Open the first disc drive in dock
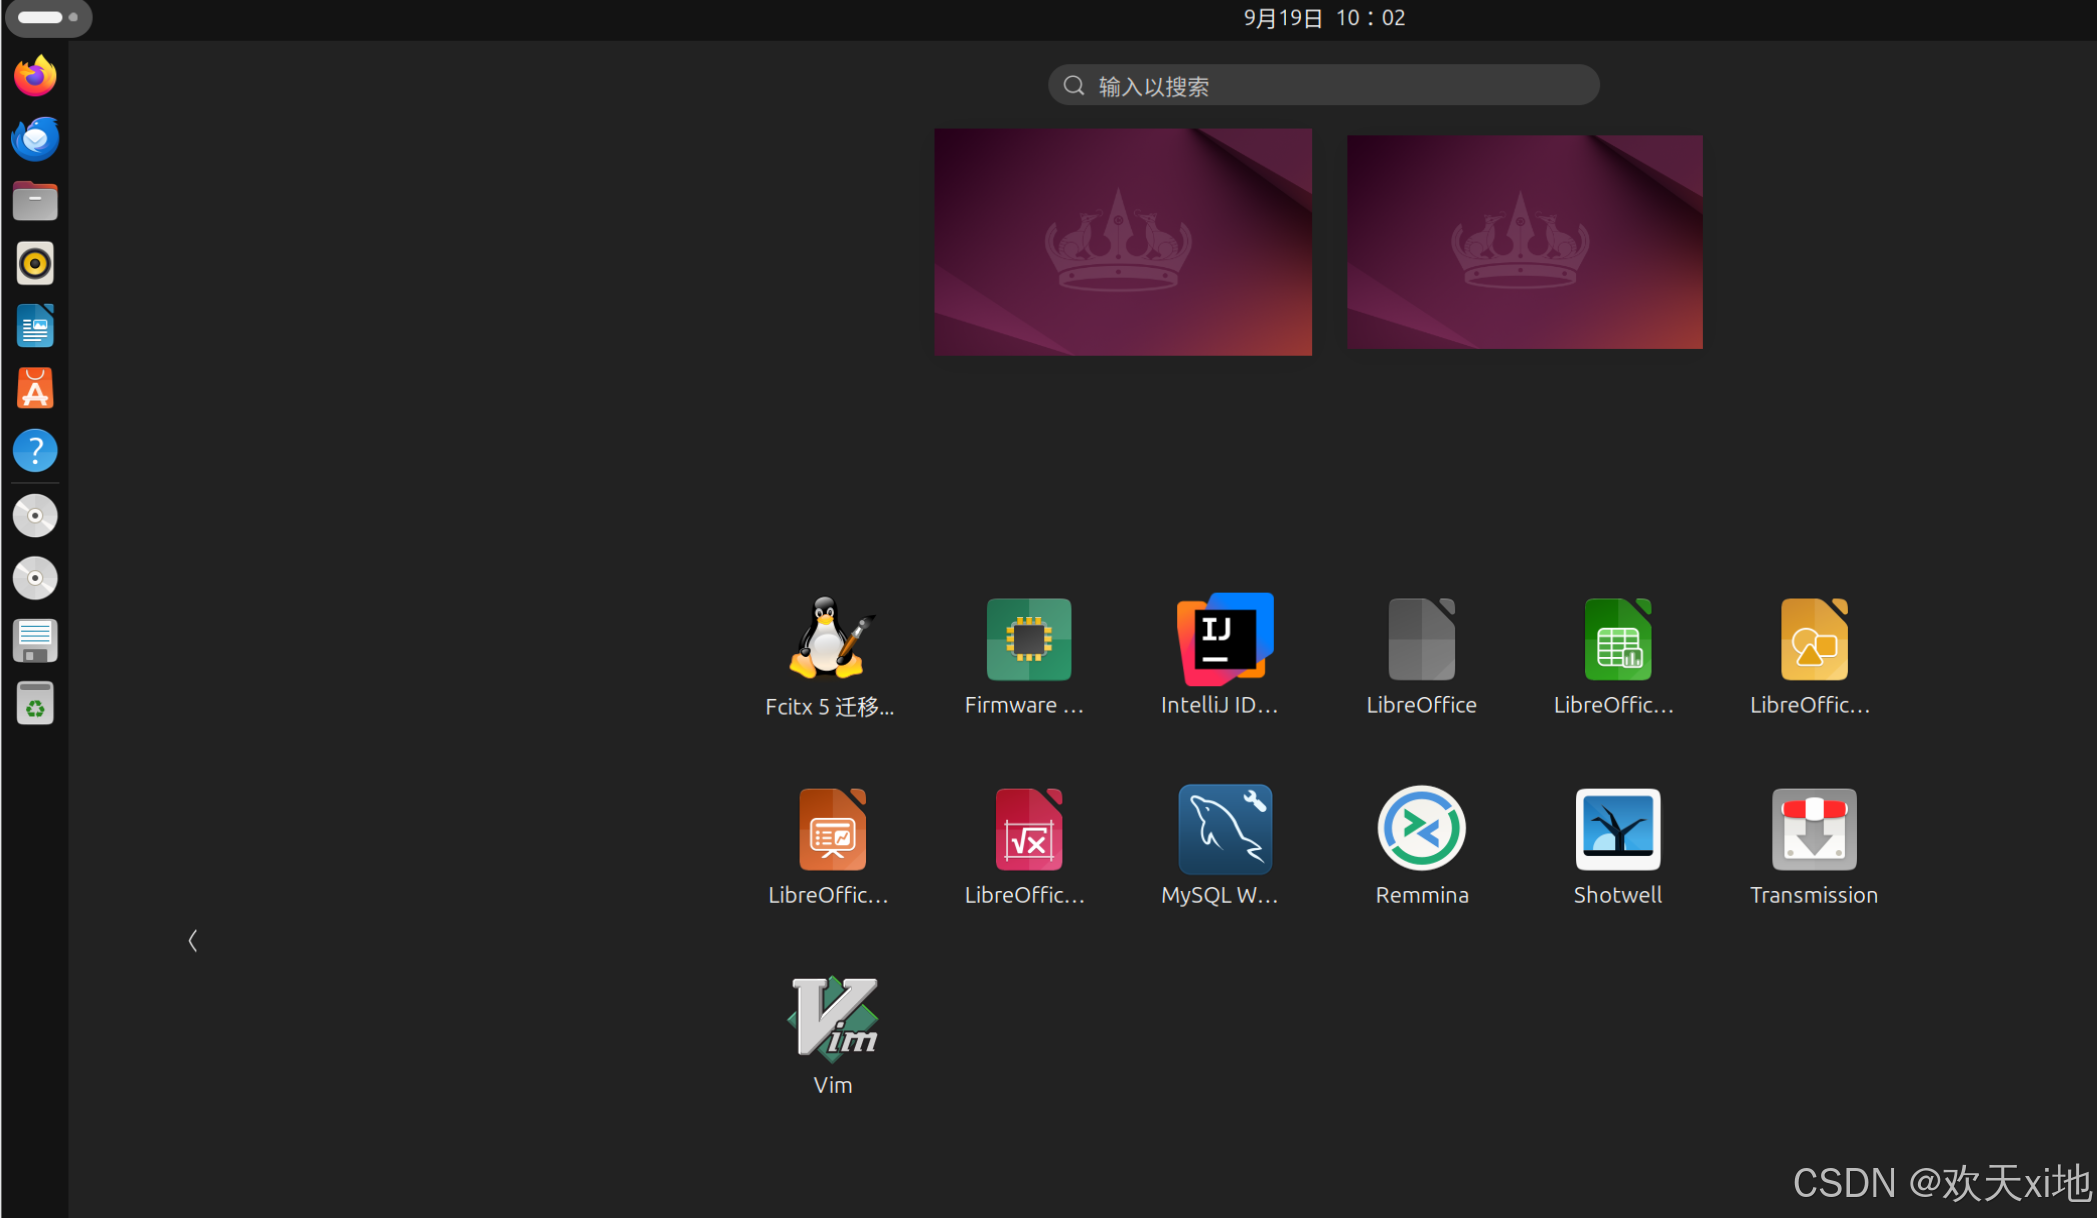This screenshot has width=2097, height=1218. pyautogui.click(x=35, y=516)
